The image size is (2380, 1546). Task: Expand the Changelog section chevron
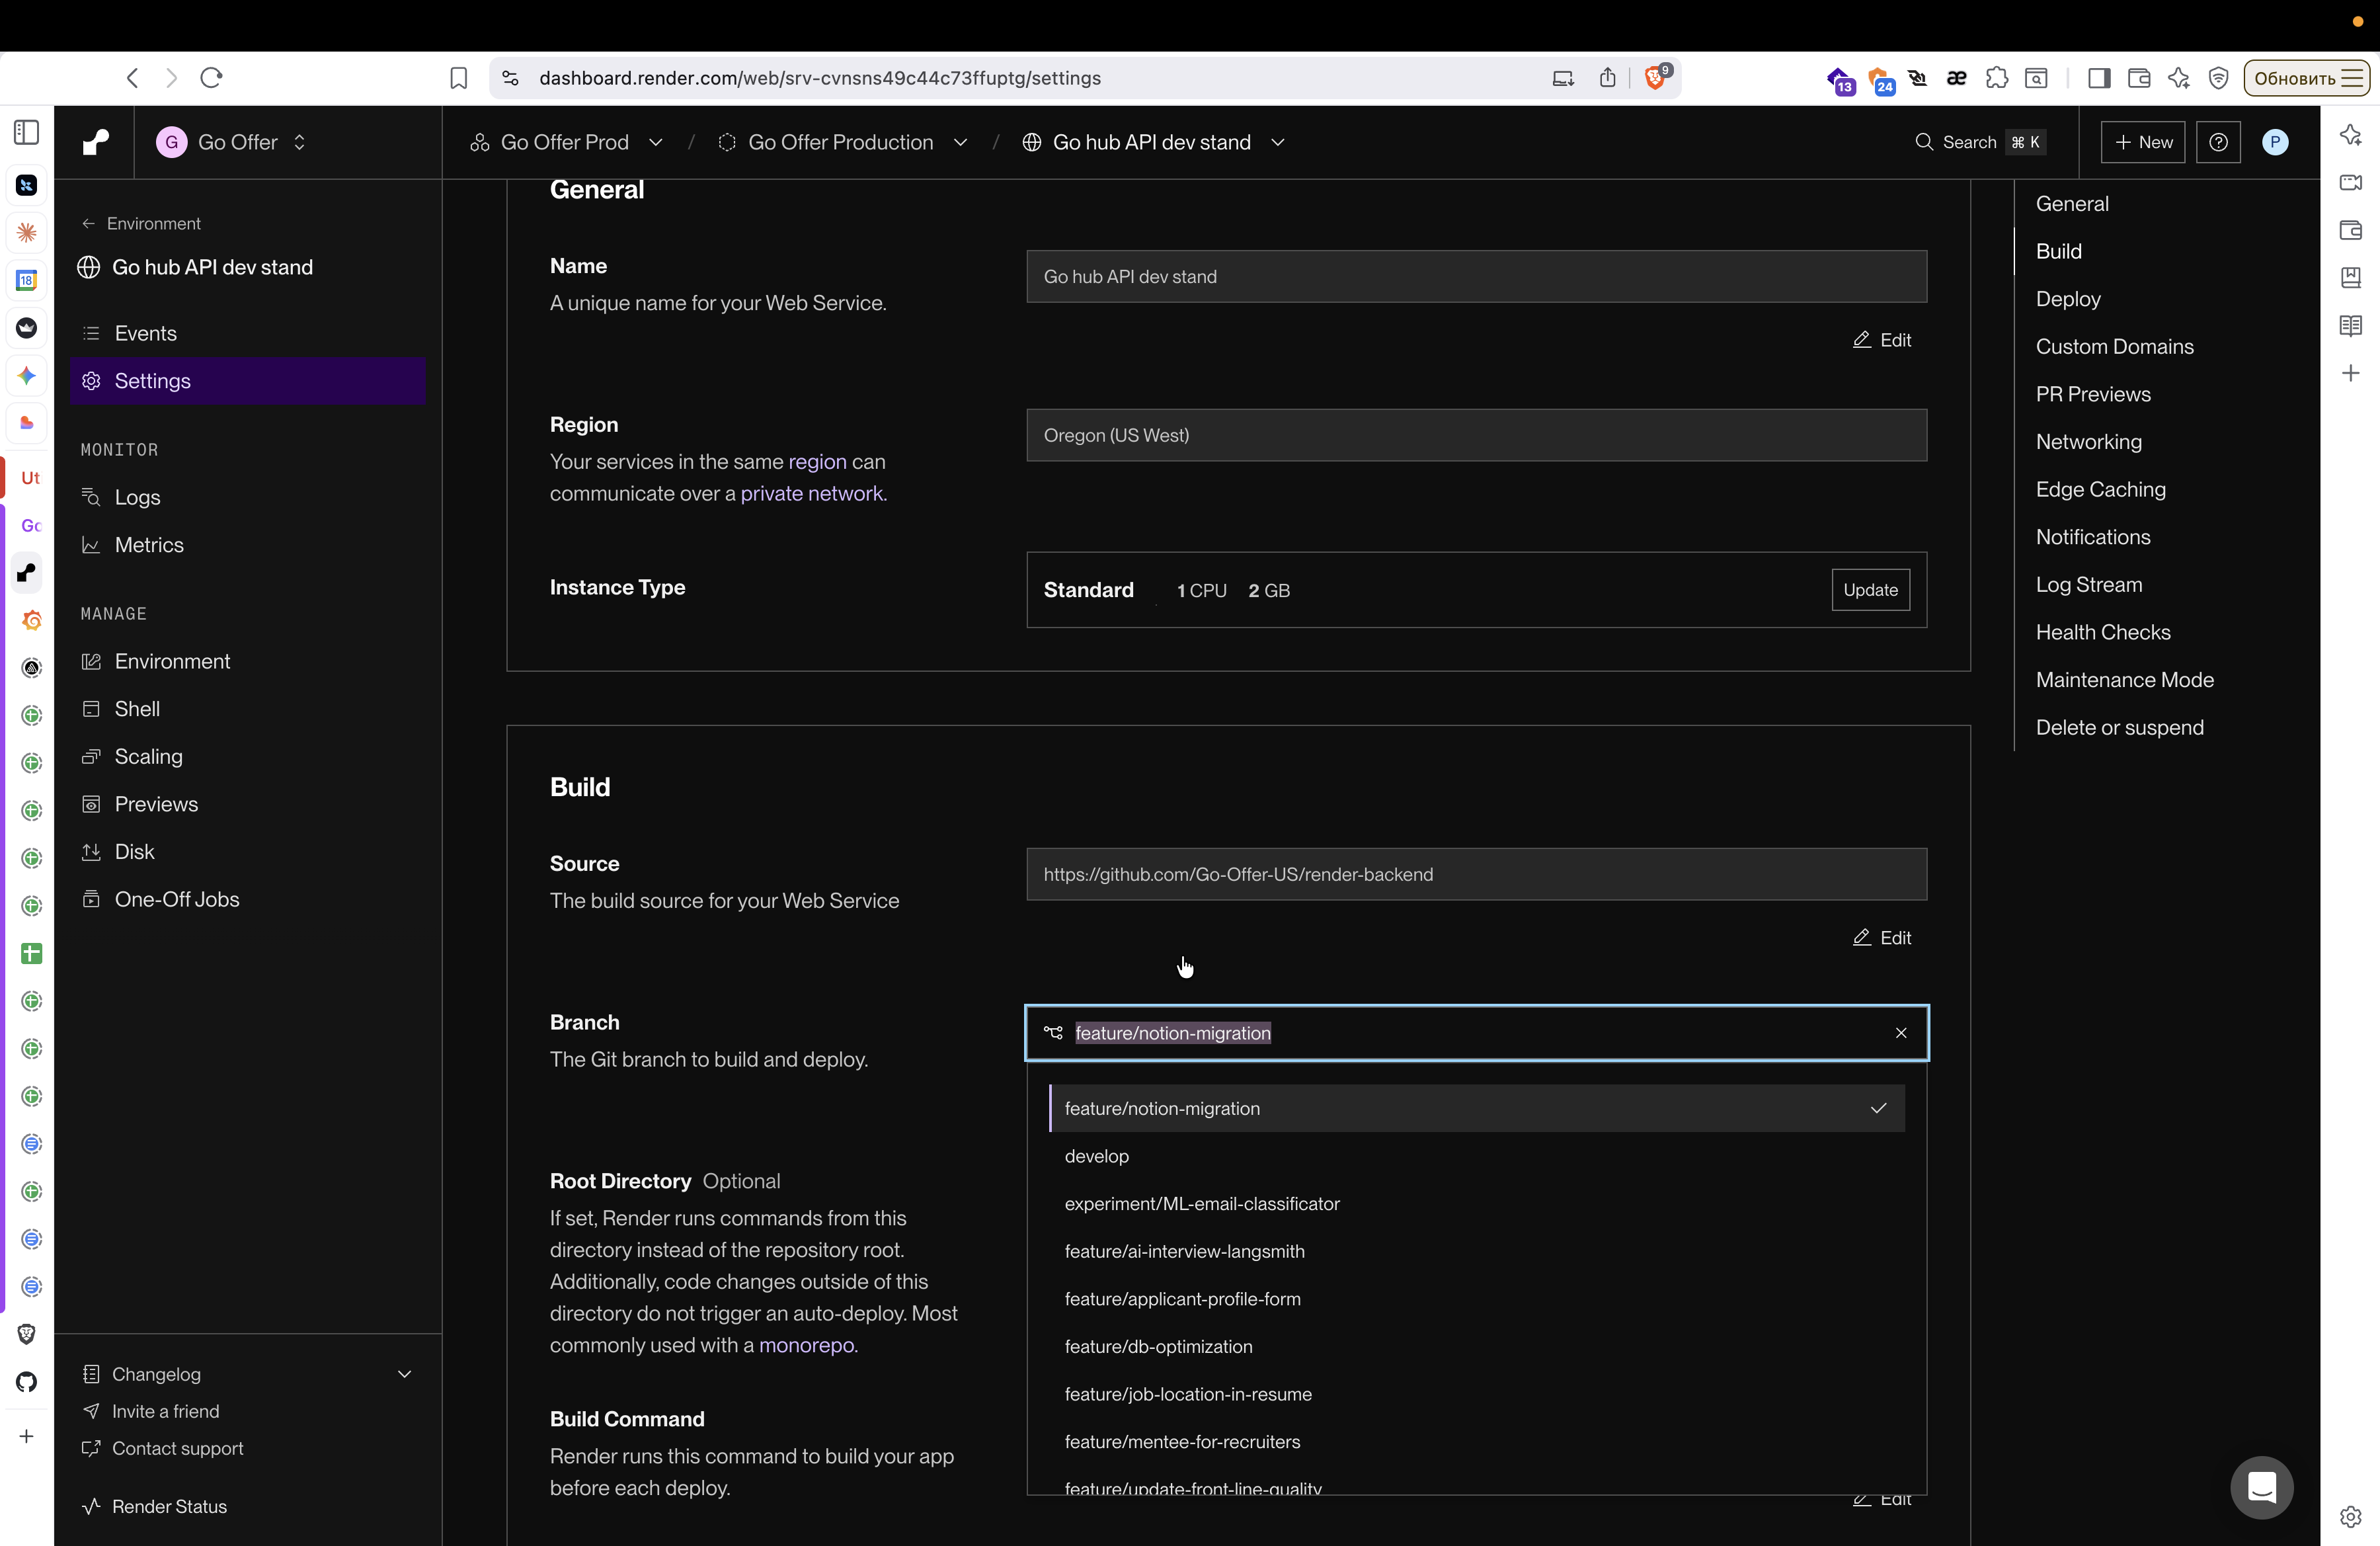coord(405,1374)
